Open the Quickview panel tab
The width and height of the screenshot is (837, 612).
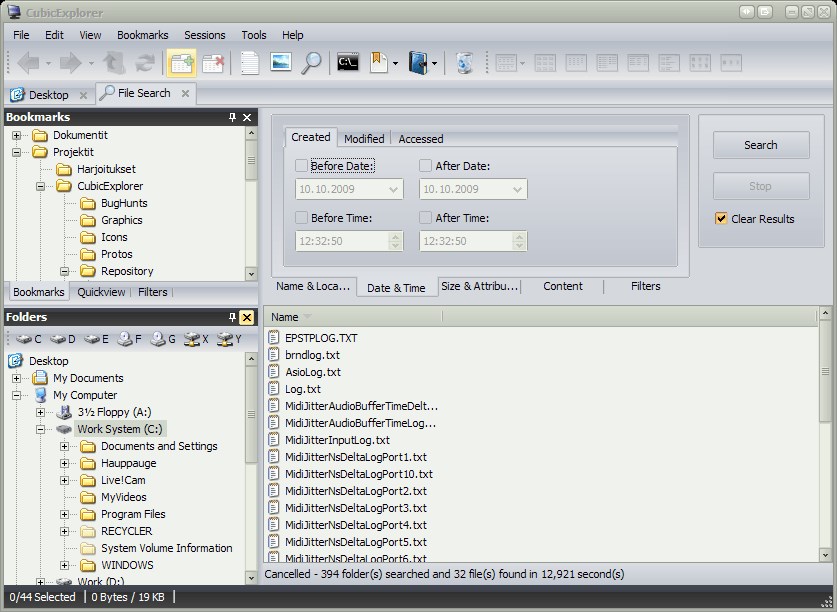pyautogui.click(x=101, y=292)
